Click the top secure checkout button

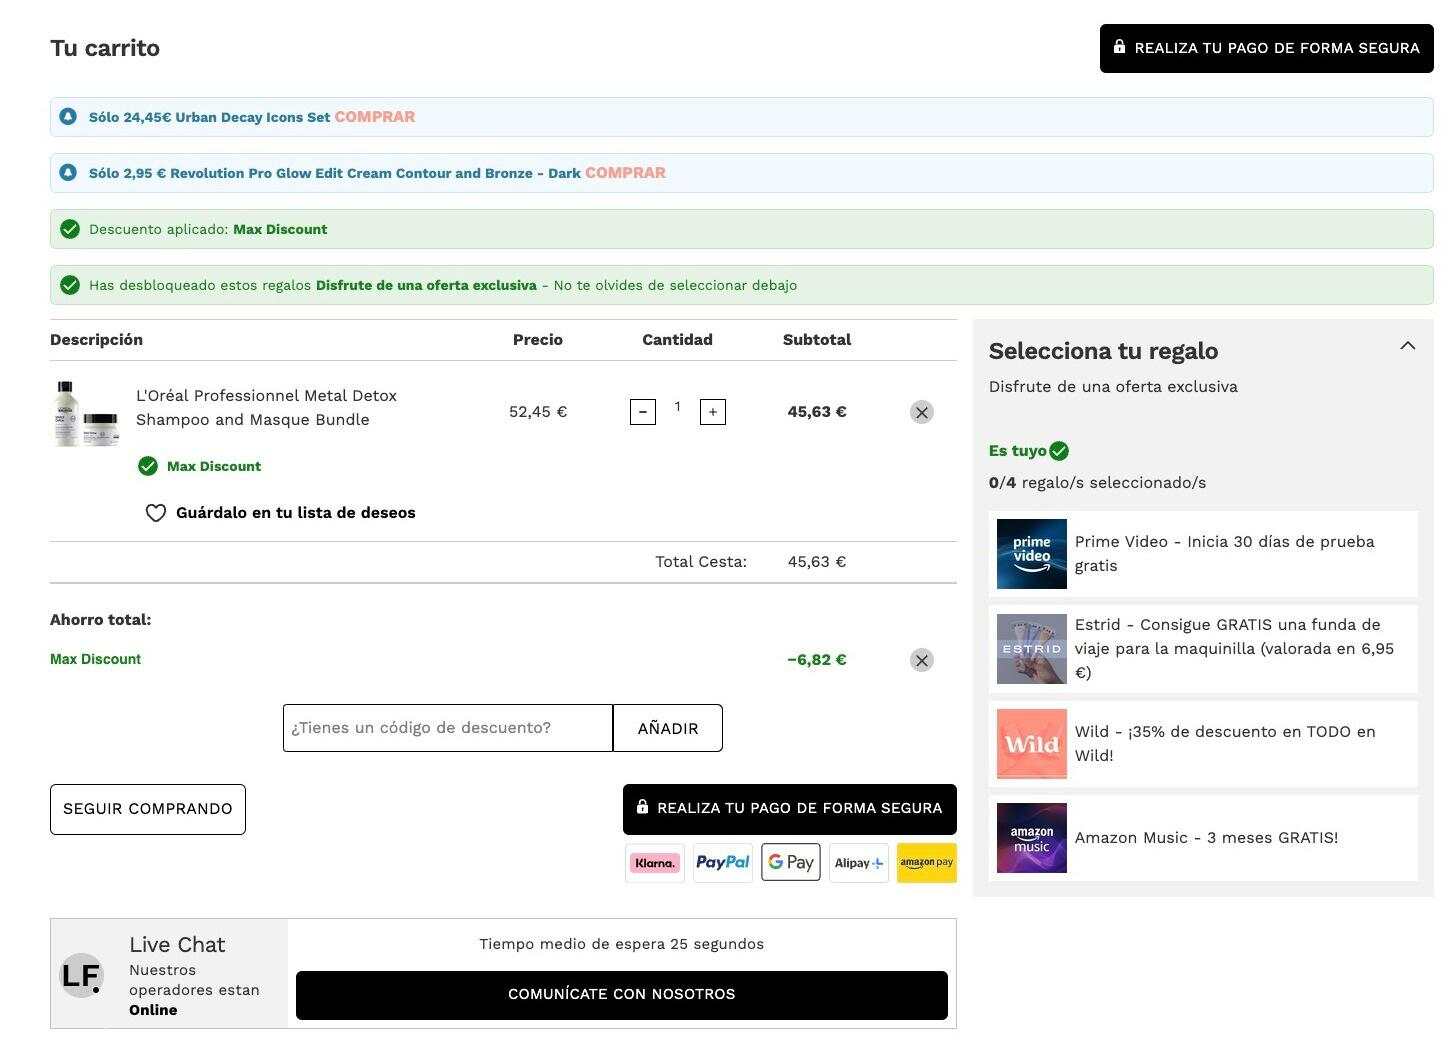(x=1266, y=48)
